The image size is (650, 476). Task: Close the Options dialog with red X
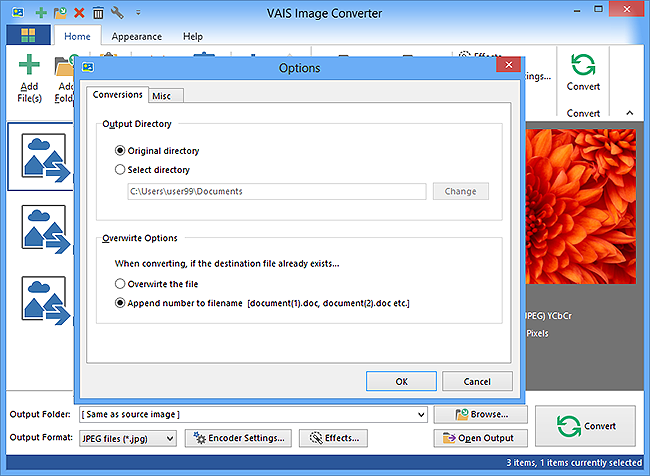[x=508, y=65]
